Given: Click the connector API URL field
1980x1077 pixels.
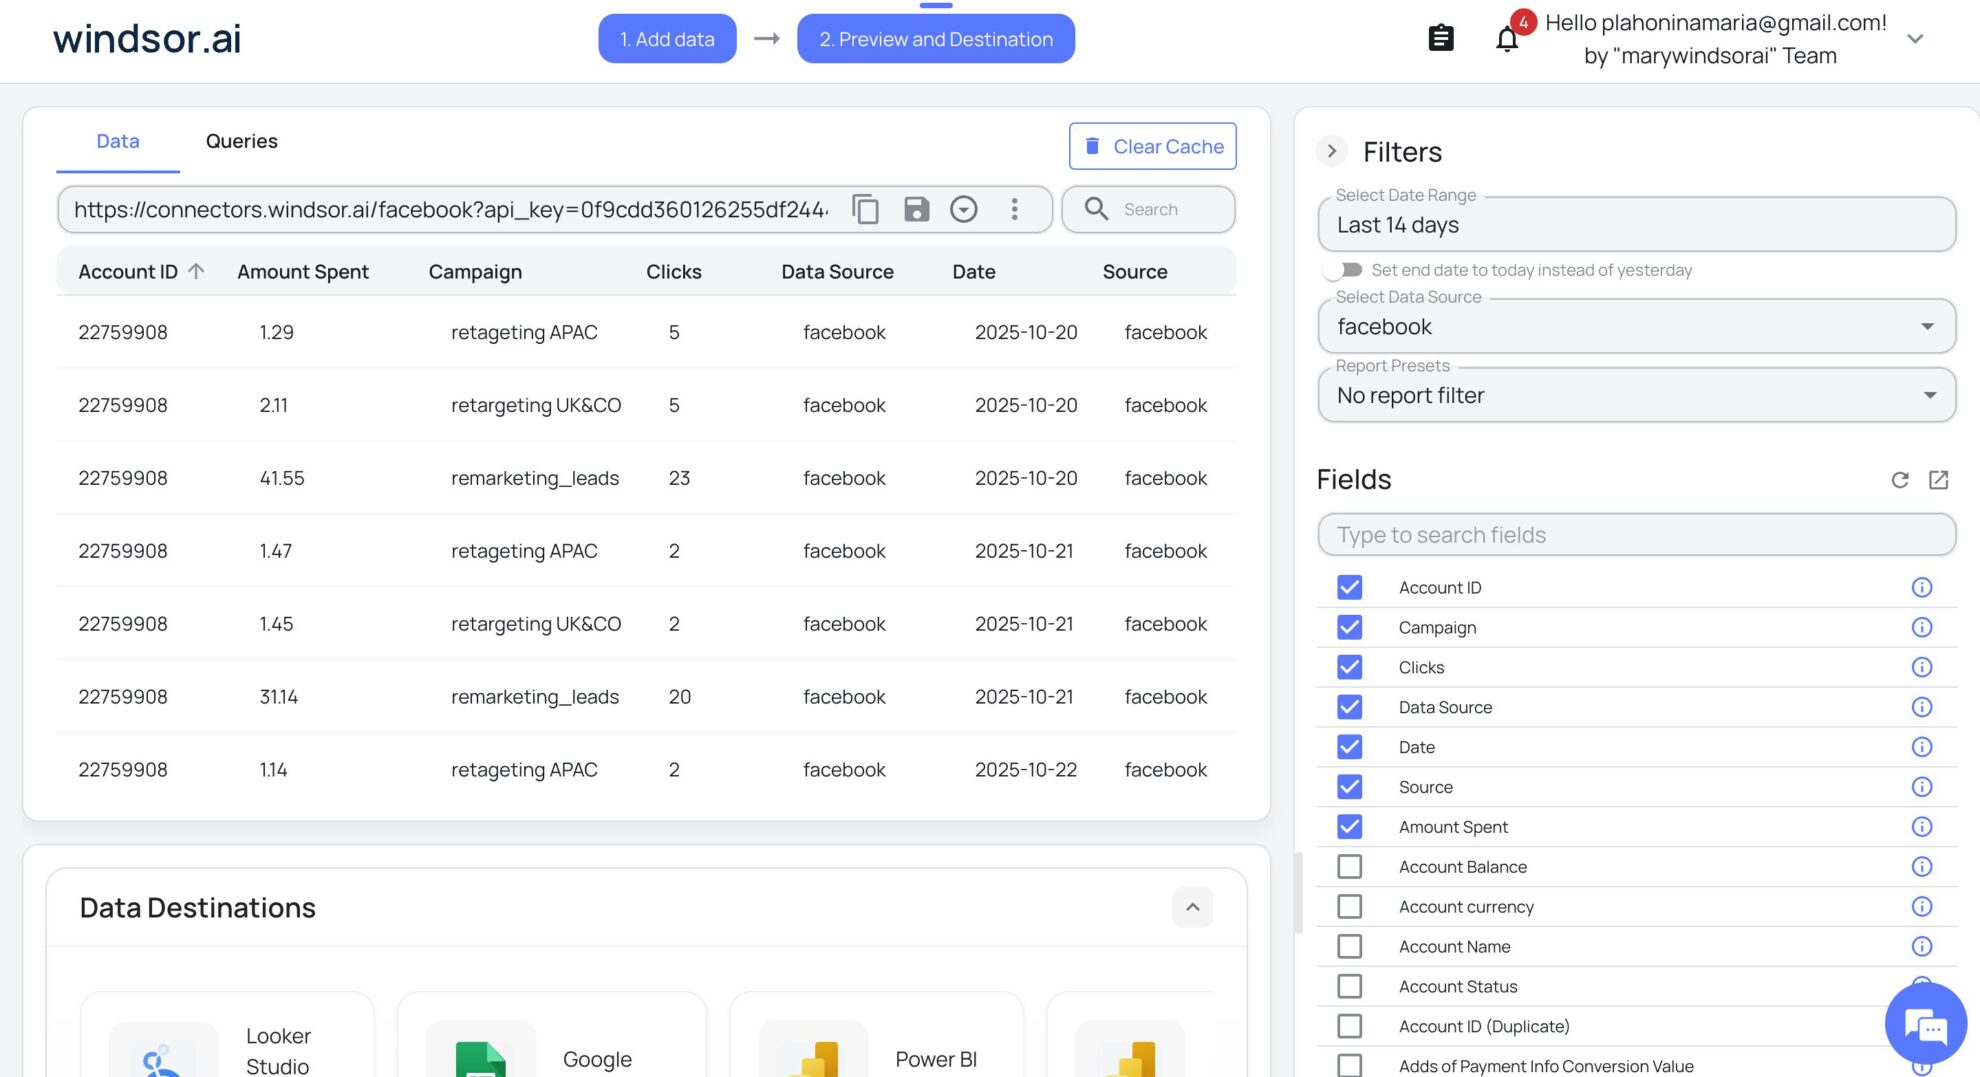Looking at the screenshot, I should tap(450, 209).
